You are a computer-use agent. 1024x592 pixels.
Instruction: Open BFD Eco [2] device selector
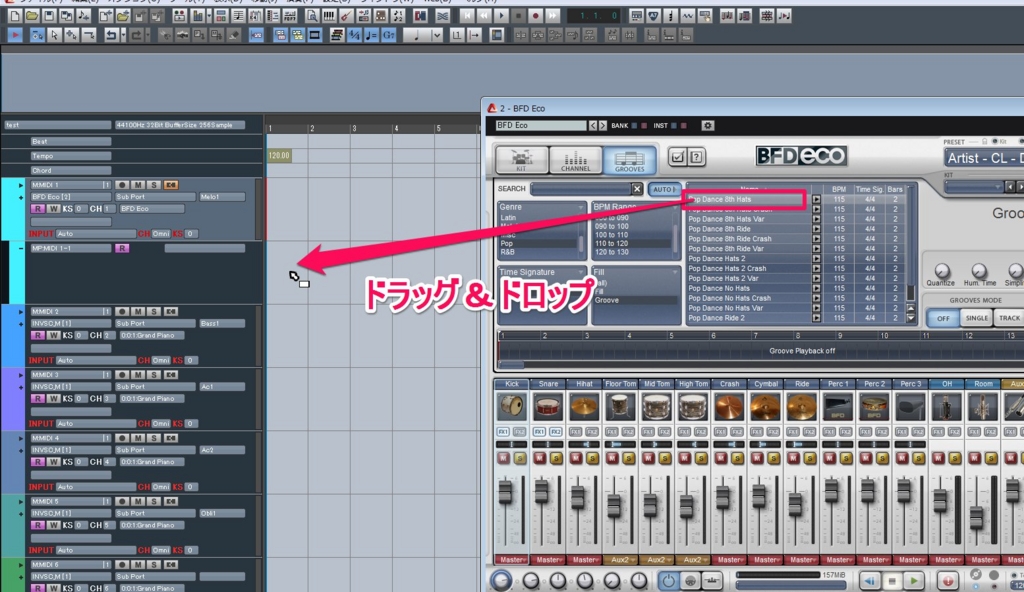pos(71,197)
